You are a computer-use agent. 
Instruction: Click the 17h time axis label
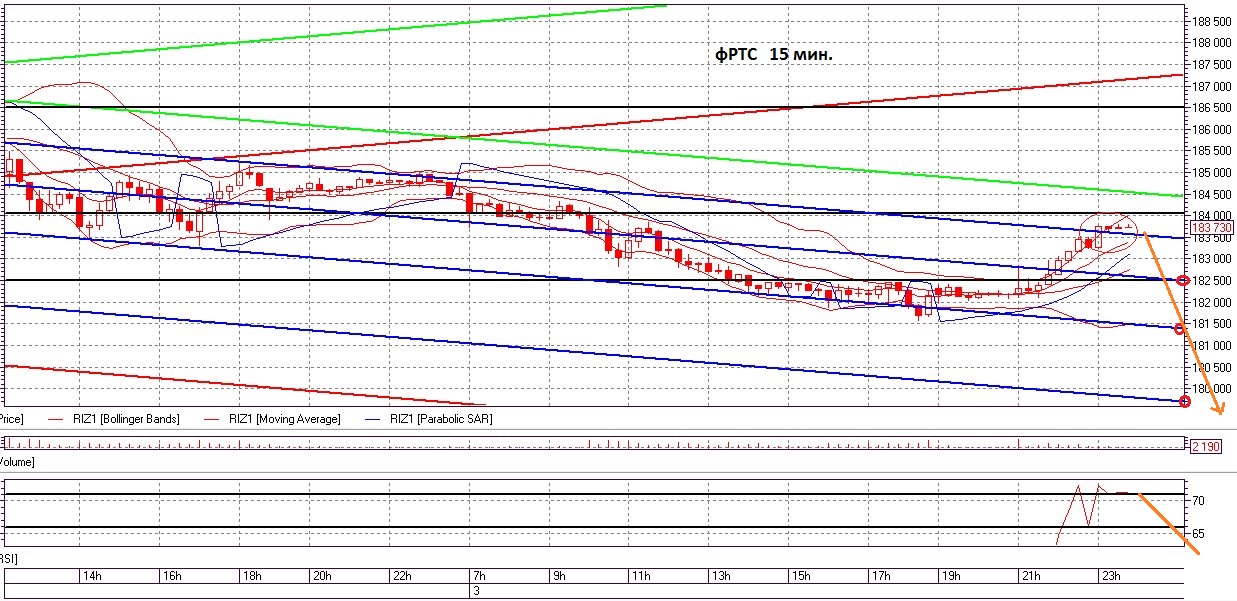pyautogui.click(x=881, y=576)
